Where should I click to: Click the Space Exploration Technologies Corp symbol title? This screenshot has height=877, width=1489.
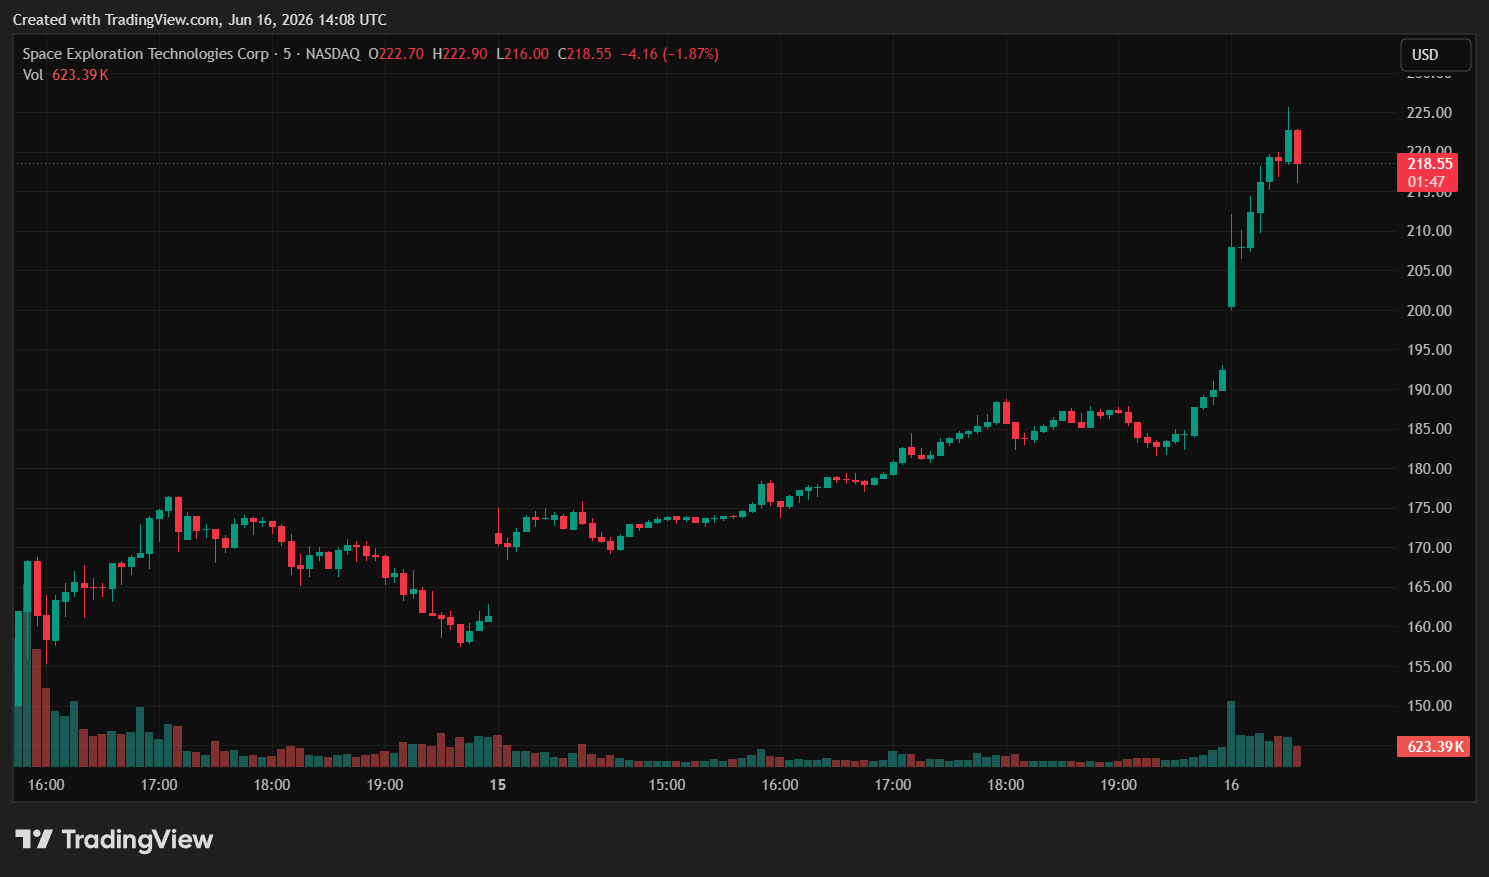pos(146,54)
